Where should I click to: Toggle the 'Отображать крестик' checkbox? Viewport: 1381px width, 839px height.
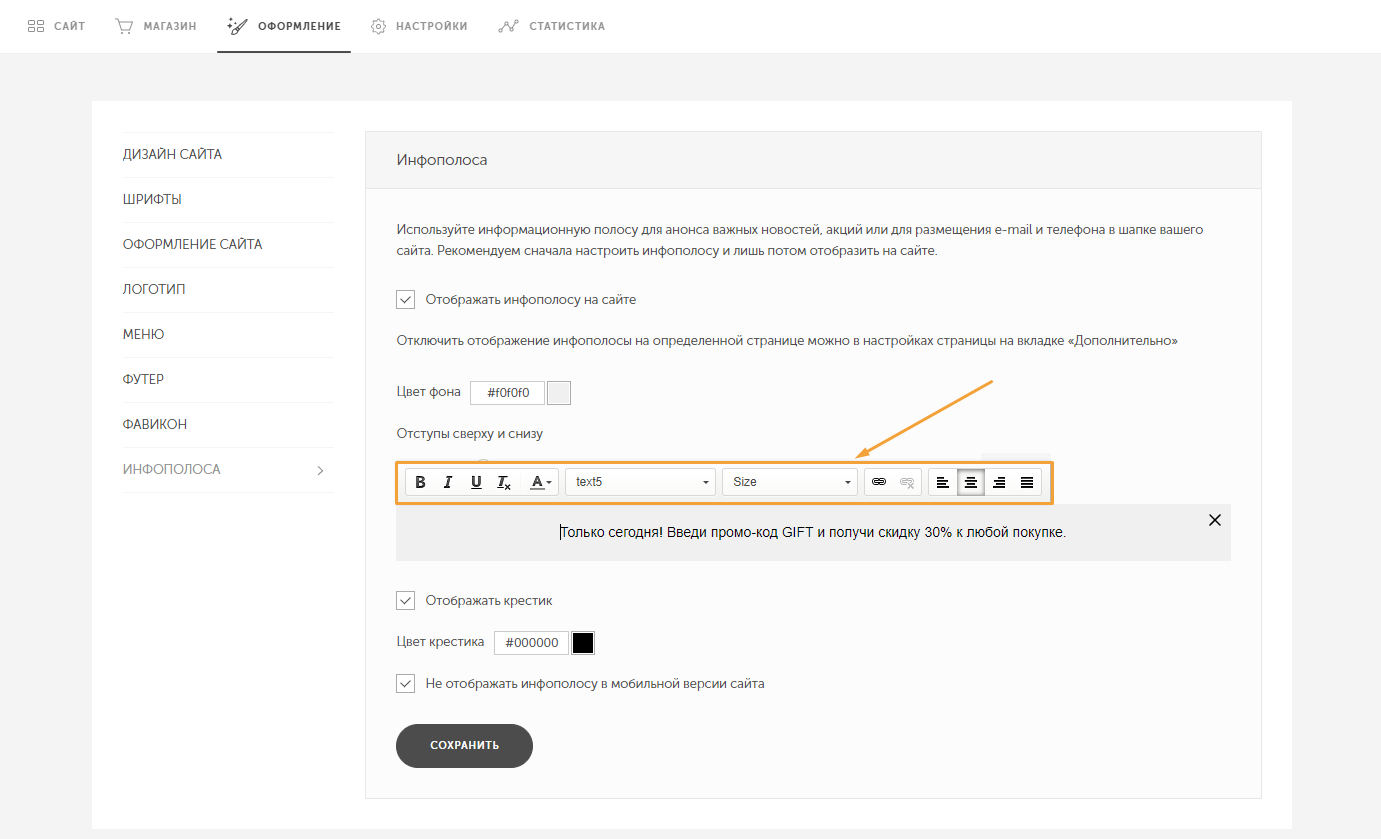pyautogui.click(x=405, y=600)
